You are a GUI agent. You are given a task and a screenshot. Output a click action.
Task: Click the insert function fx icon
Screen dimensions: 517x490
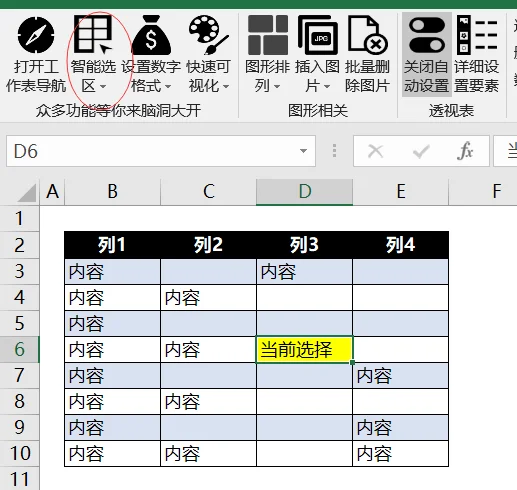(465, 151)
